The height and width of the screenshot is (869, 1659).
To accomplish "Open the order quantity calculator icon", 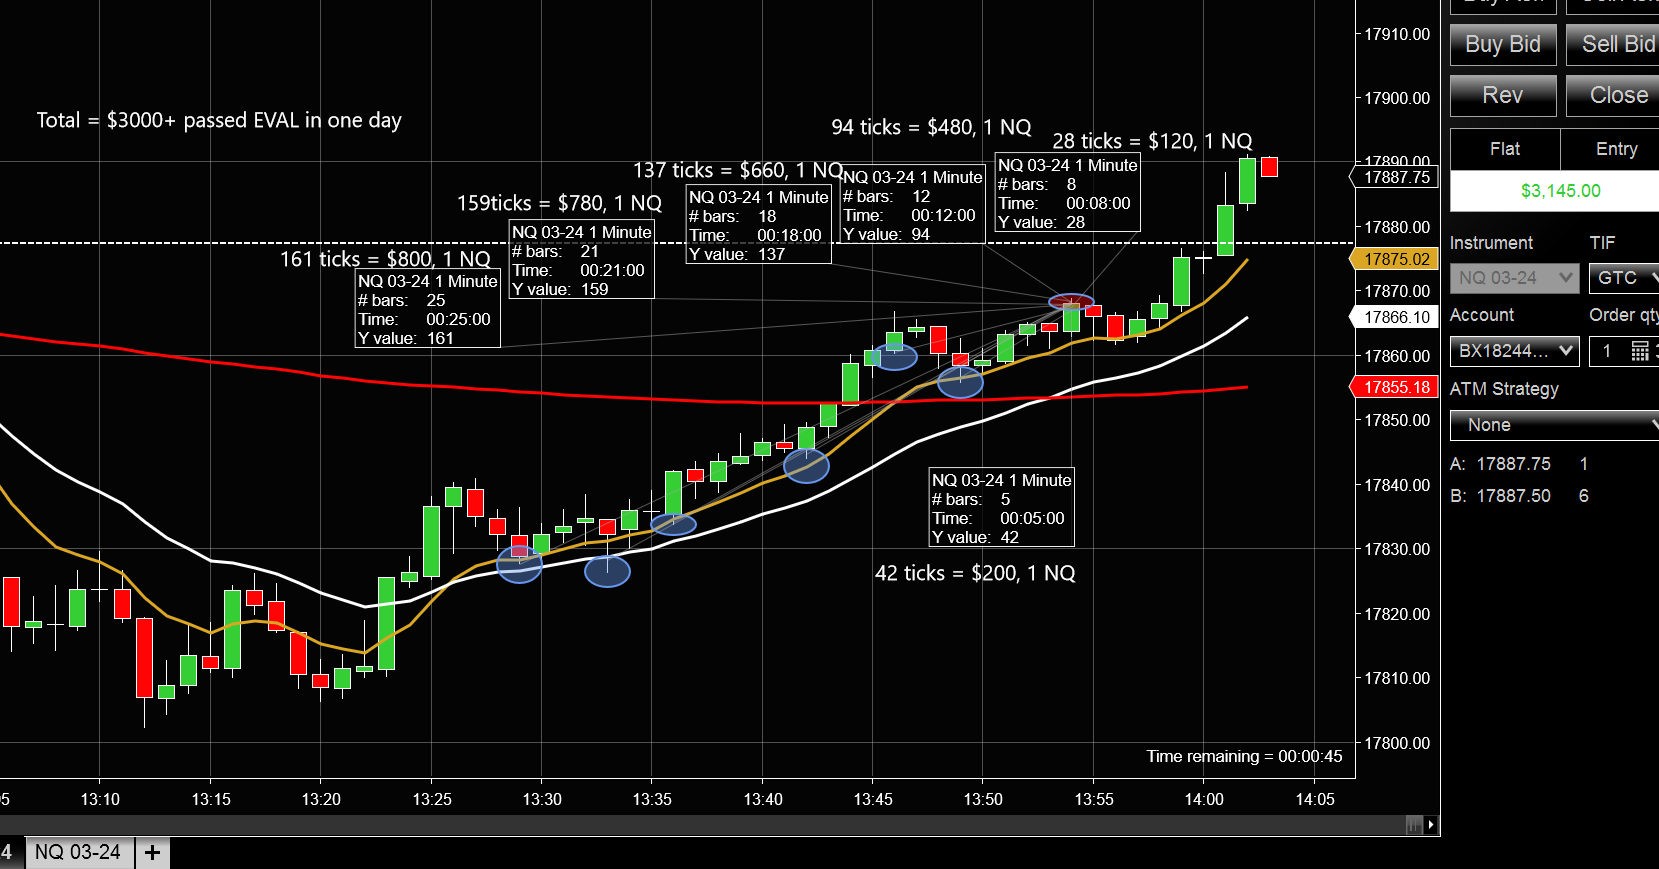I will click(x=1640, y=351).
